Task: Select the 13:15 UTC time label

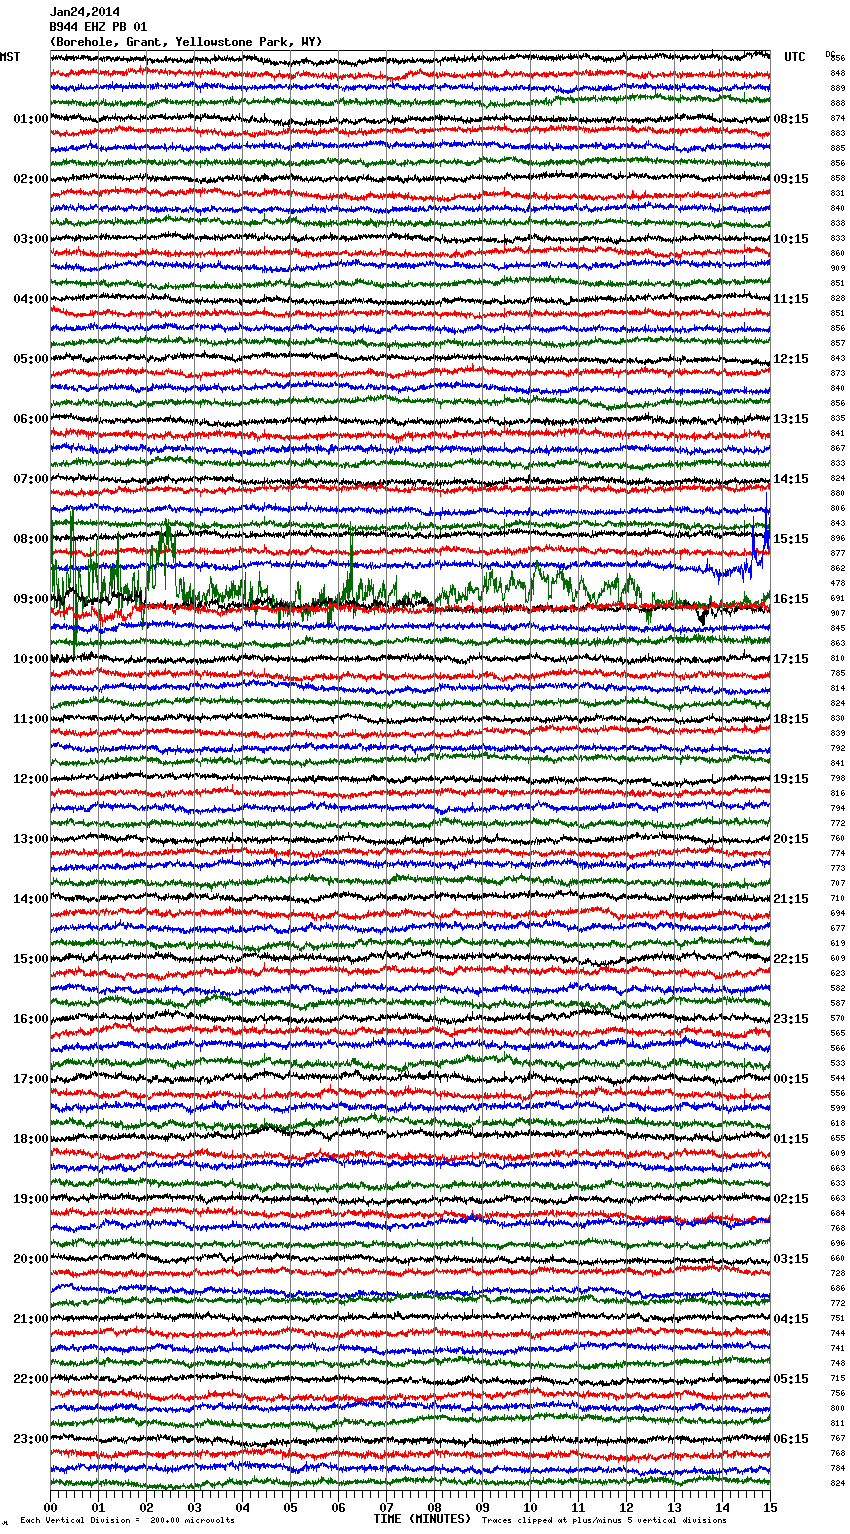Action: pyautogui.click(x=791, y=419)
